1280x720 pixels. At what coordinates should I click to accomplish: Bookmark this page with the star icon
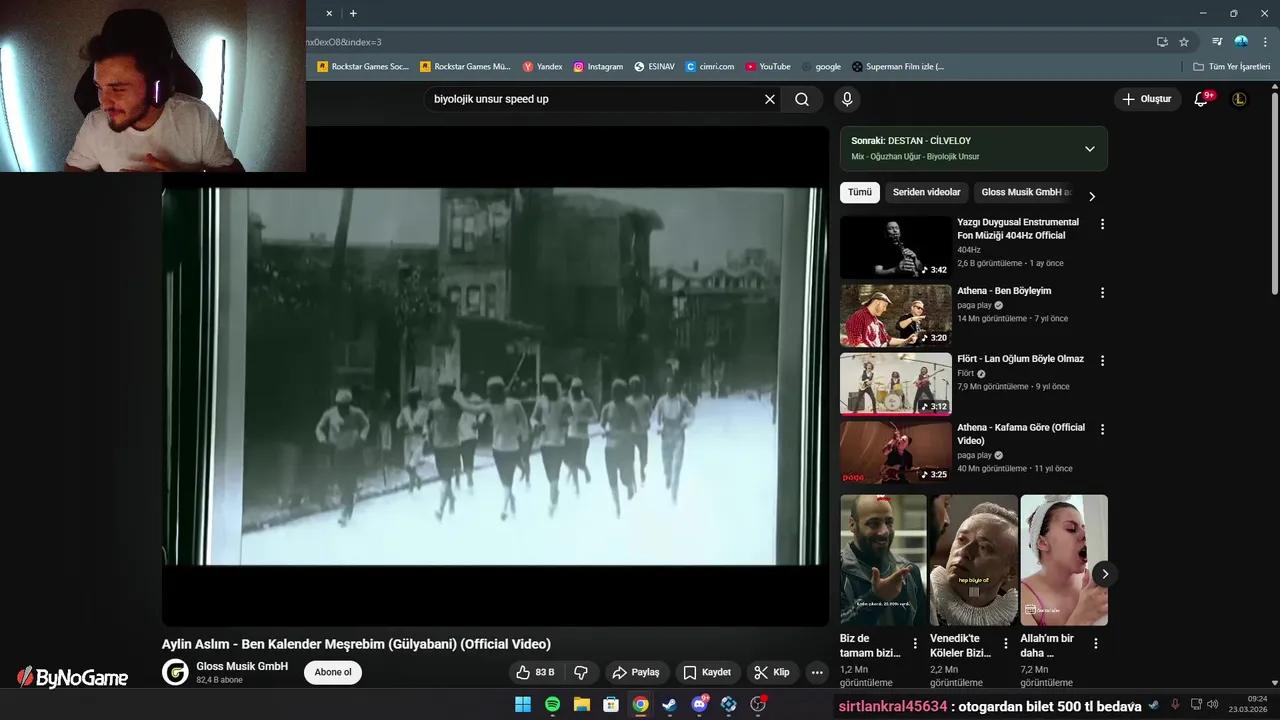[1184, 42]
